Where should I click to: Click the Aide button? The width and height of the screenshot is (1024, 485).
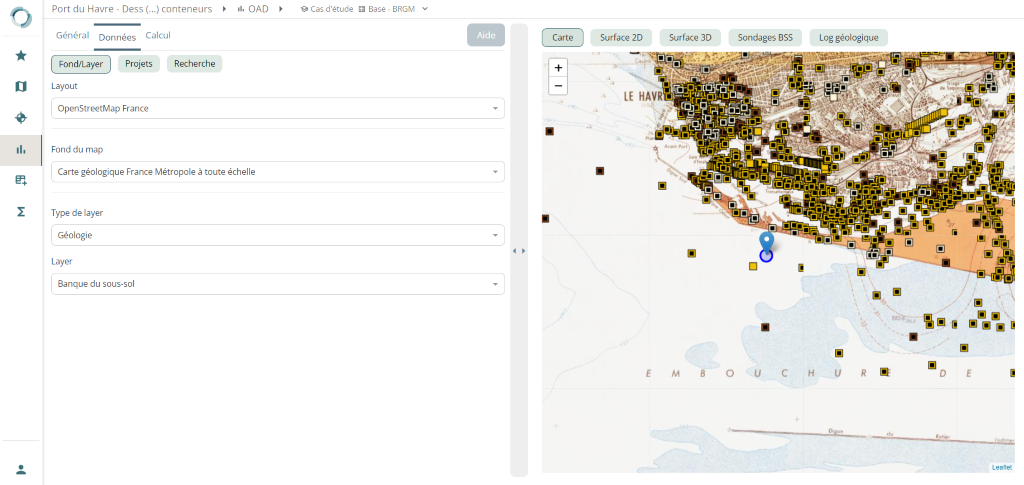click(x=485, y=35)
